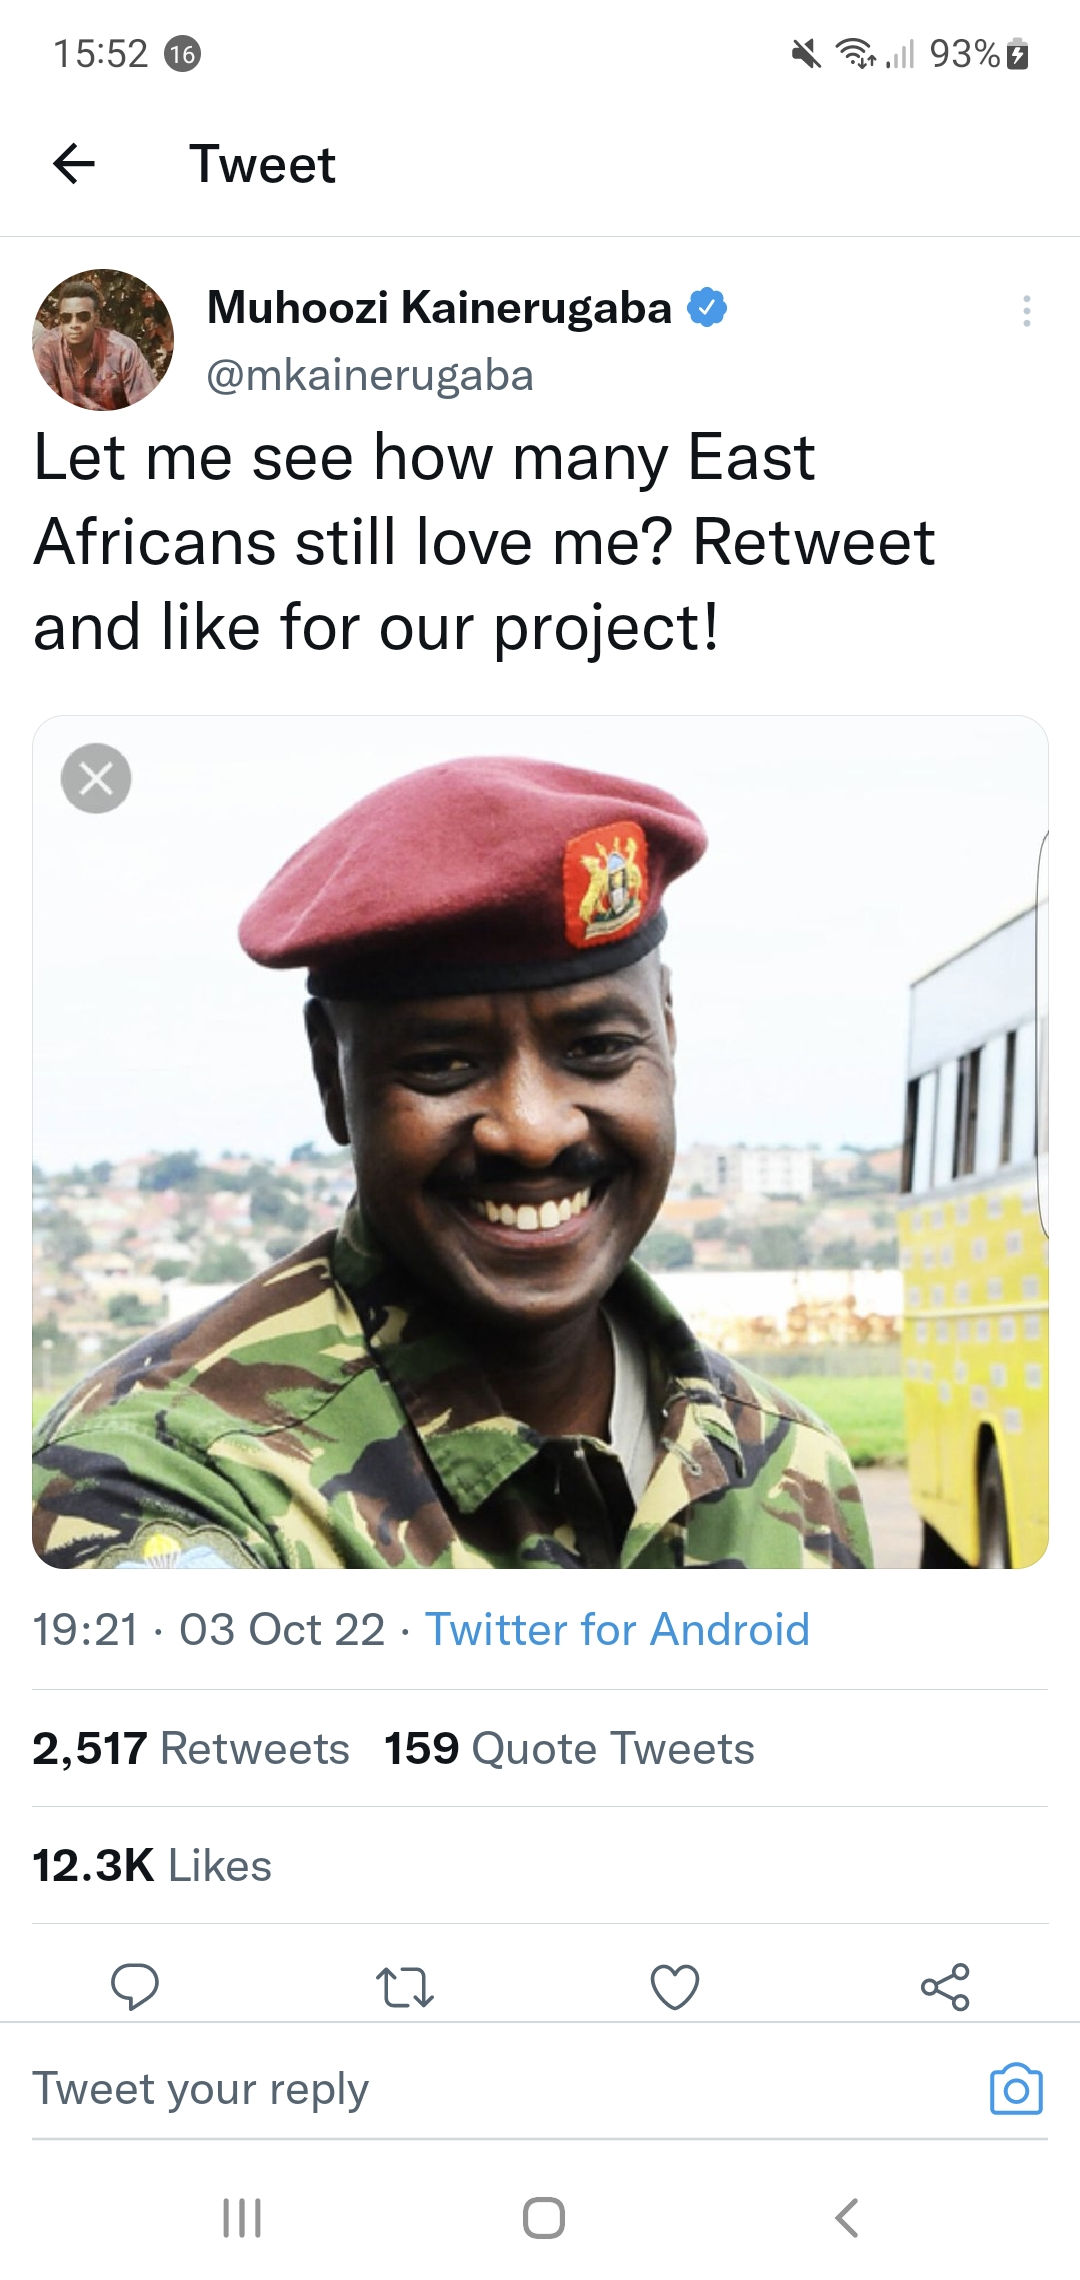View the 12.3K Likes list
1080x2280 pixels.
coord(152,1866)
